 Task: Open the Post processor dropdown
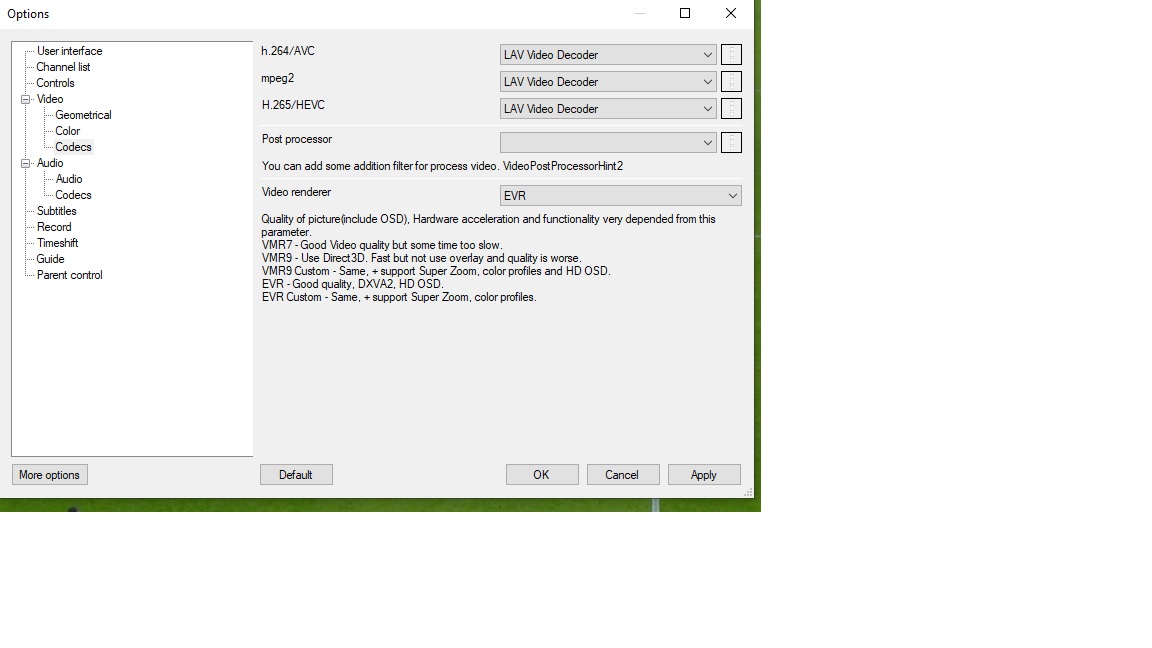pyautogui.click(x=608, y=143)
